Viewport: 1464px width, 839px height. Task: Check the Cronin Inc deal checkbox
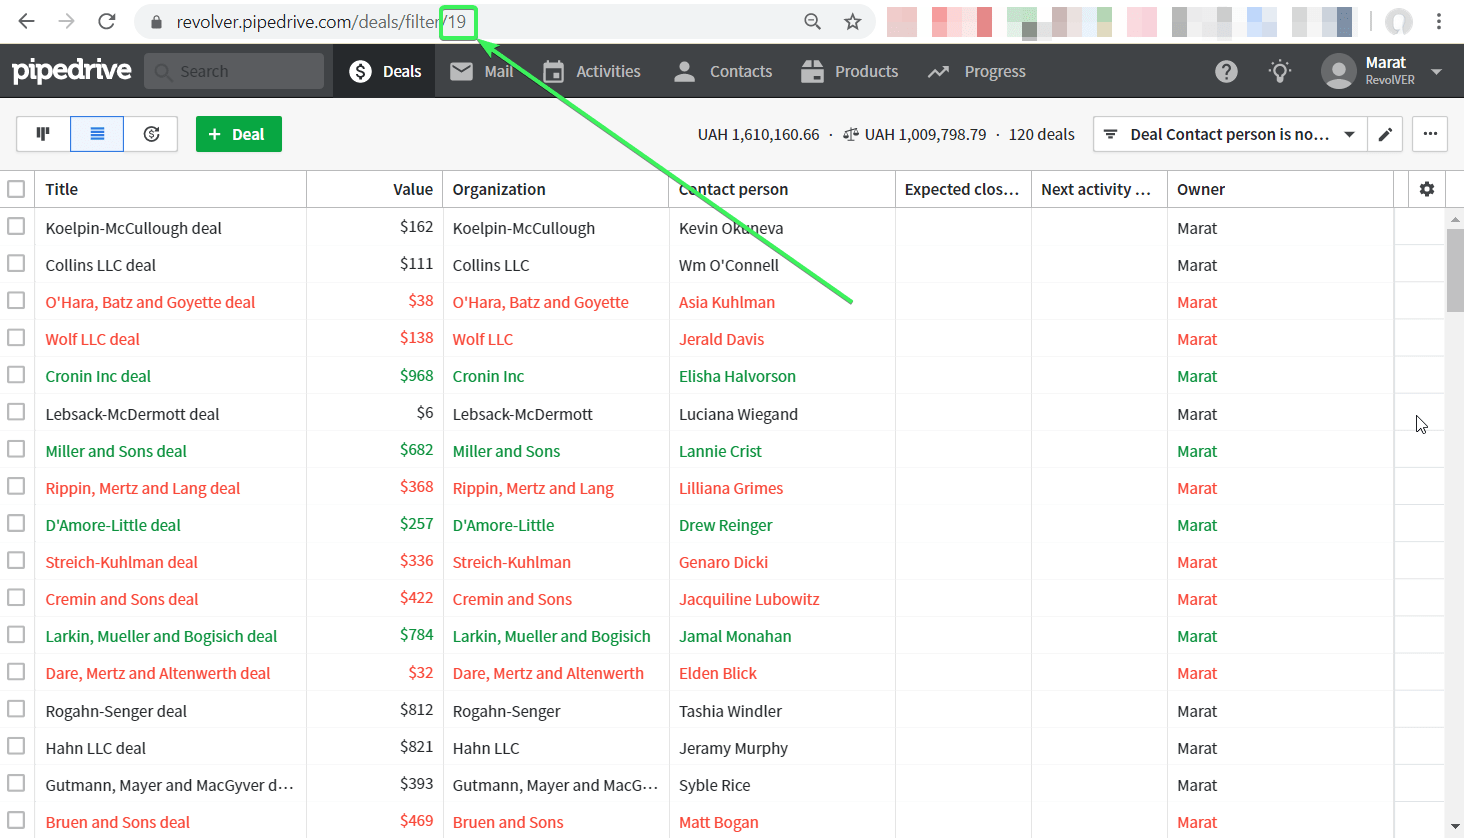pyautogui.click(x=16, y=375)
